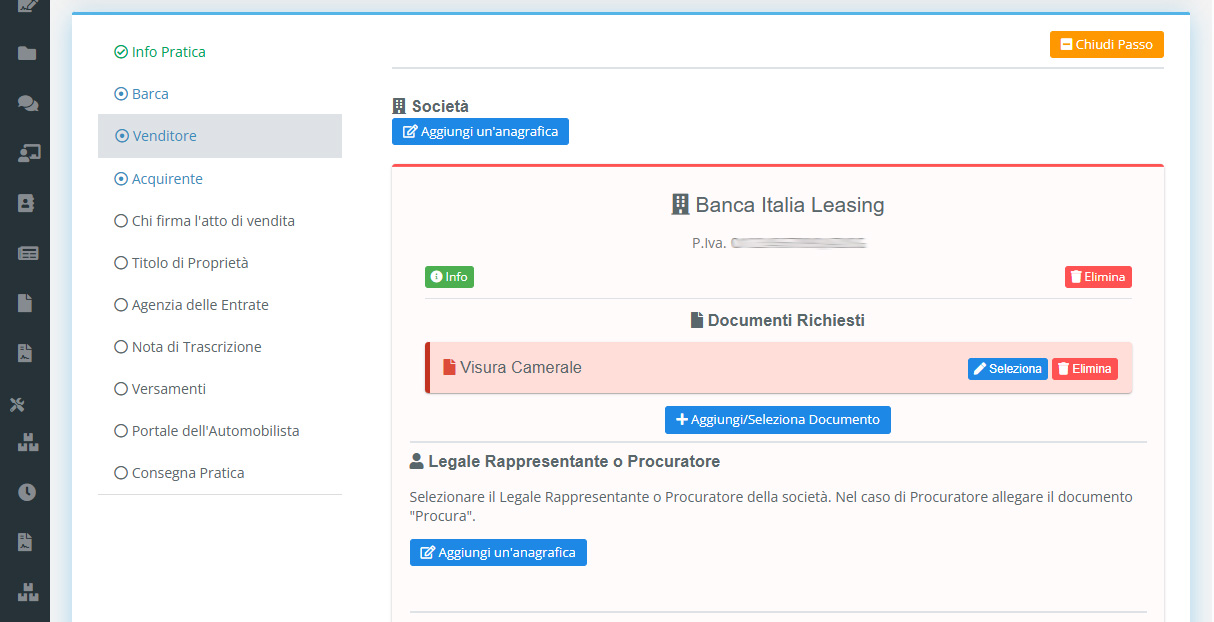
Task: Click the Legale Rappresentante o Procuratore heading
Action: 574,461
